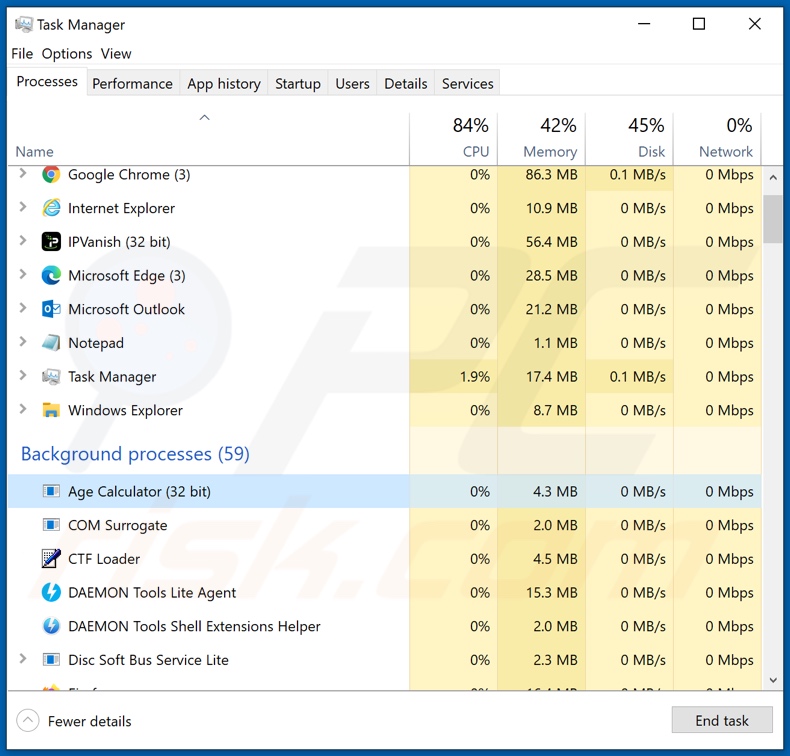Expand Disc Soft Bus Service Lite
790x756 pixels.
tap(23, 659)
